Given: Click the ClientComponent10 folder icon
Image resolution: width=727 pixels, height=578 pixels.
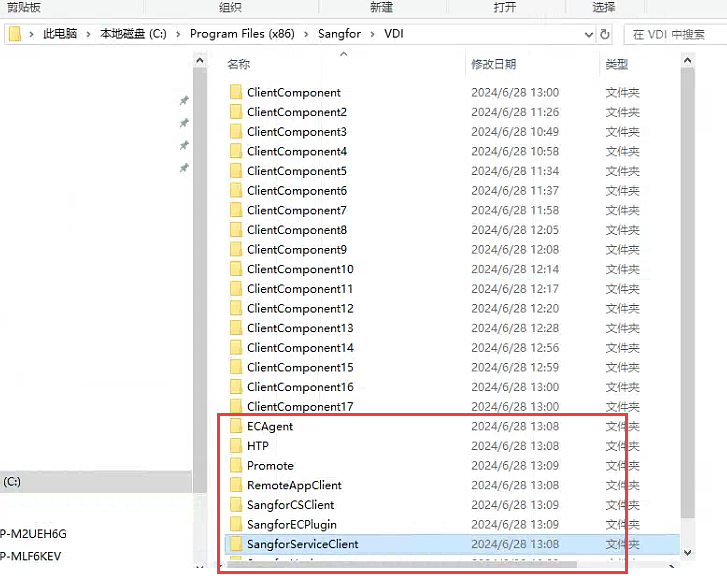Looking at the screenshot, I should click(x=236, y=268).
